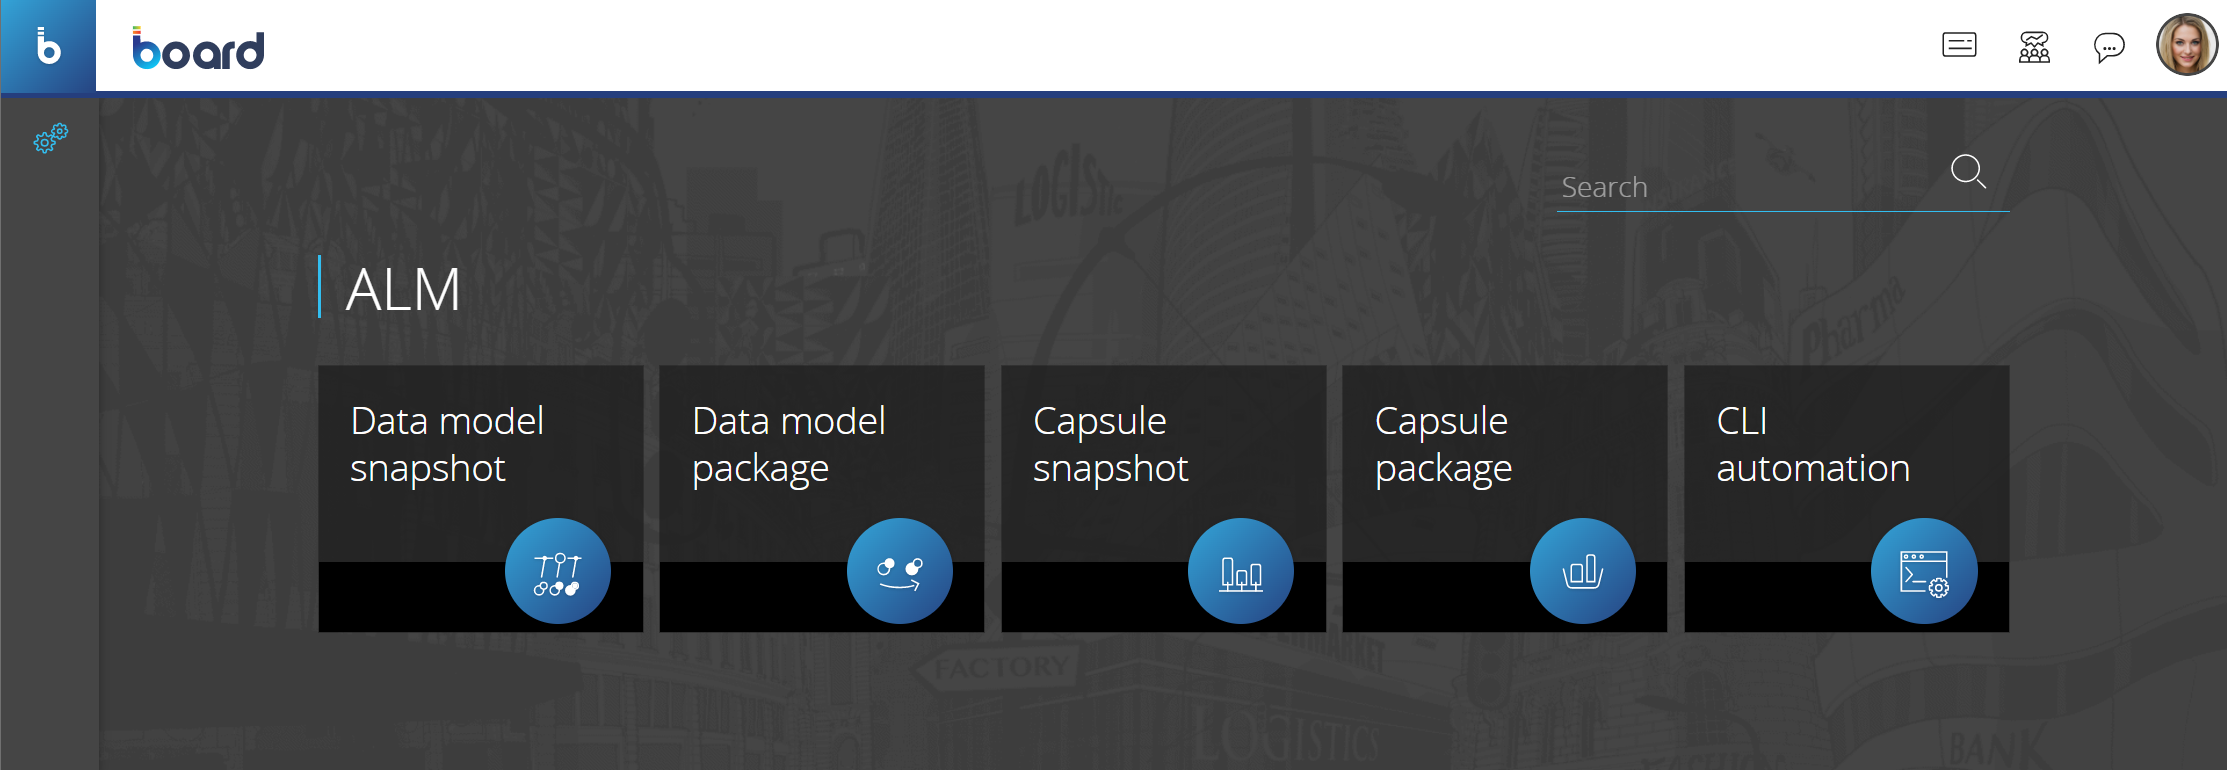Click the Board 'b' home logo square
The width and height of the screenshot is (2227, 770).
click(x=48, y=46)
